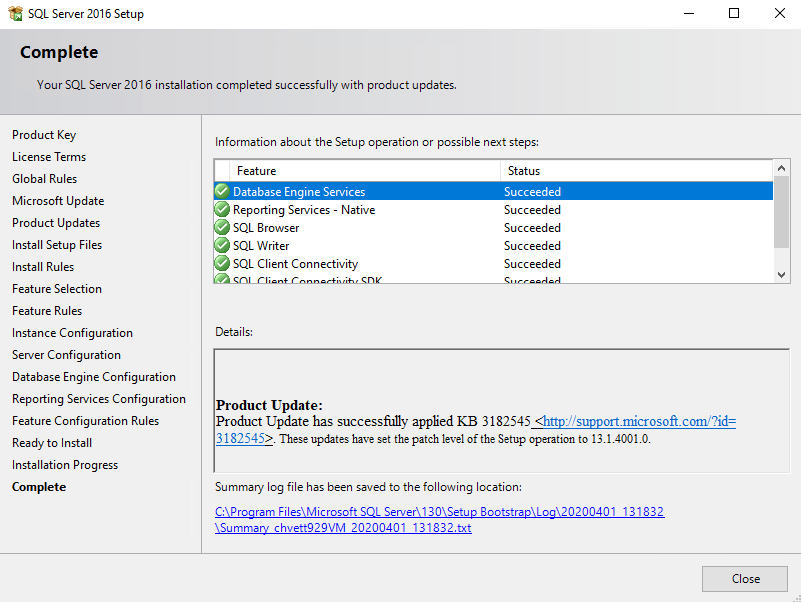Select the Installation Progress step
Viewport: 801px width, 602px height.
coord(65,465)
